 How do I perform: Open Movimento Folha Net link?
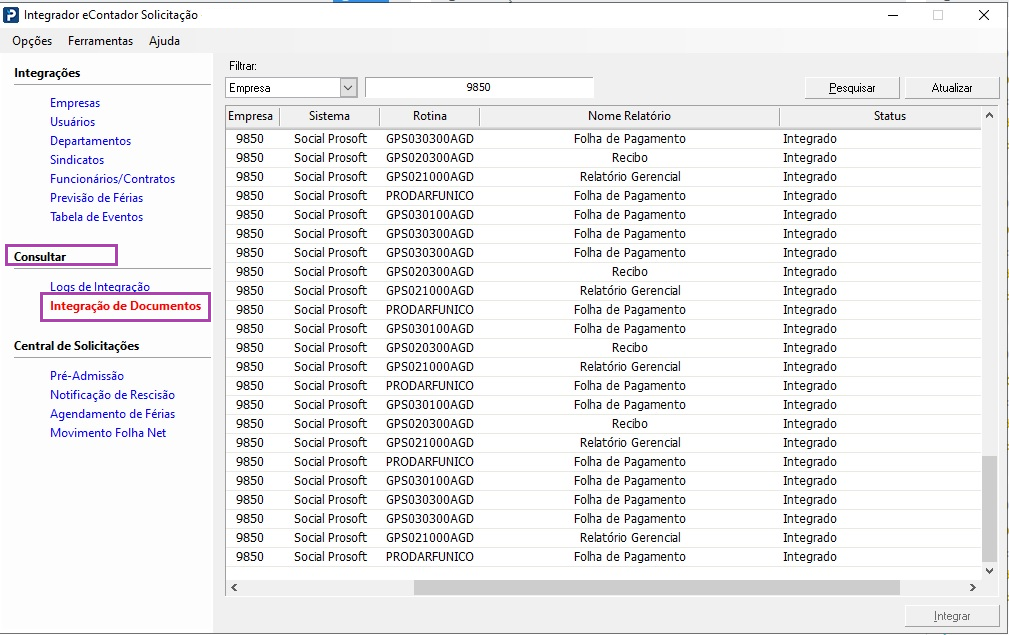108,433
